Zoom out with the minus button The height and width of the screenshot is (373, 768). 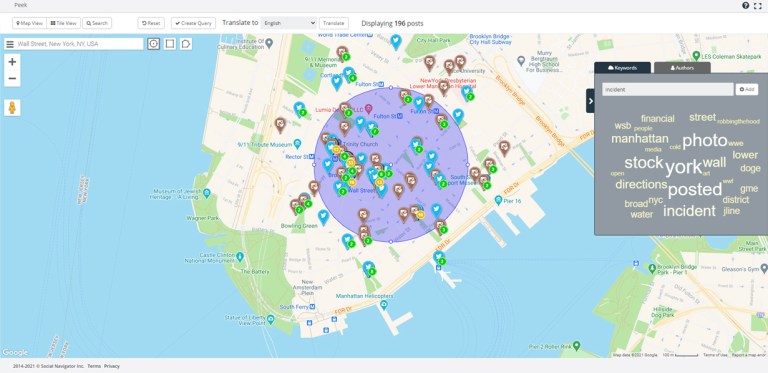[12, 78]
